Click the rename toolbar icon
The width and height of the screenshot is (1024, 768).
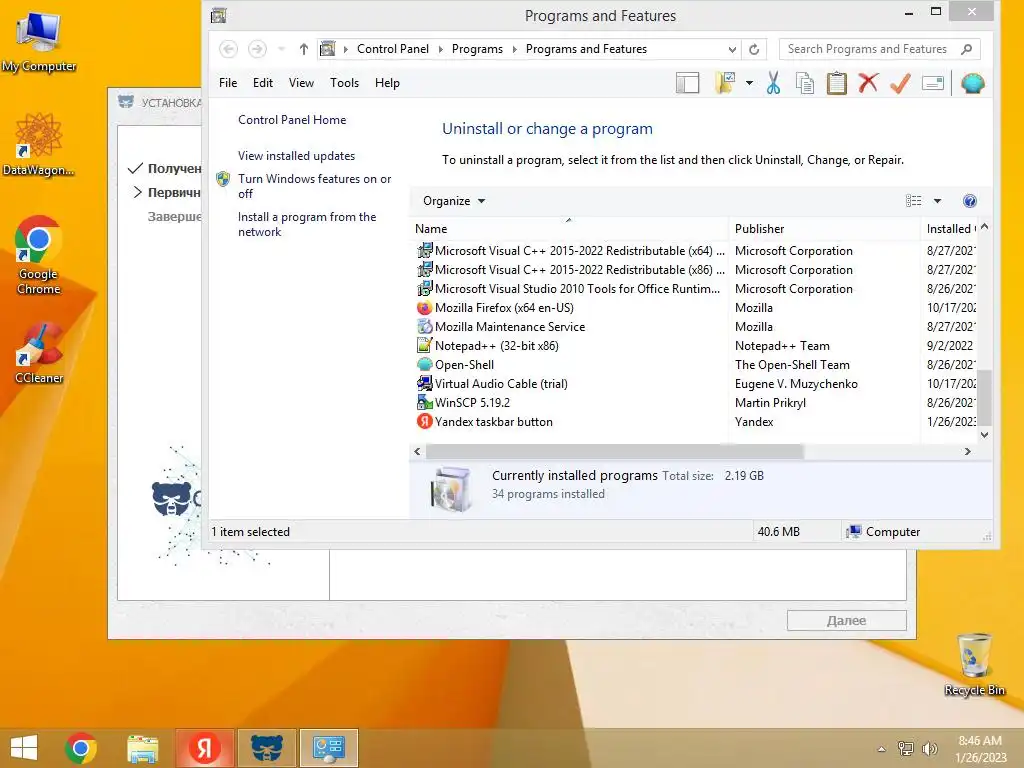pos(933,83)
